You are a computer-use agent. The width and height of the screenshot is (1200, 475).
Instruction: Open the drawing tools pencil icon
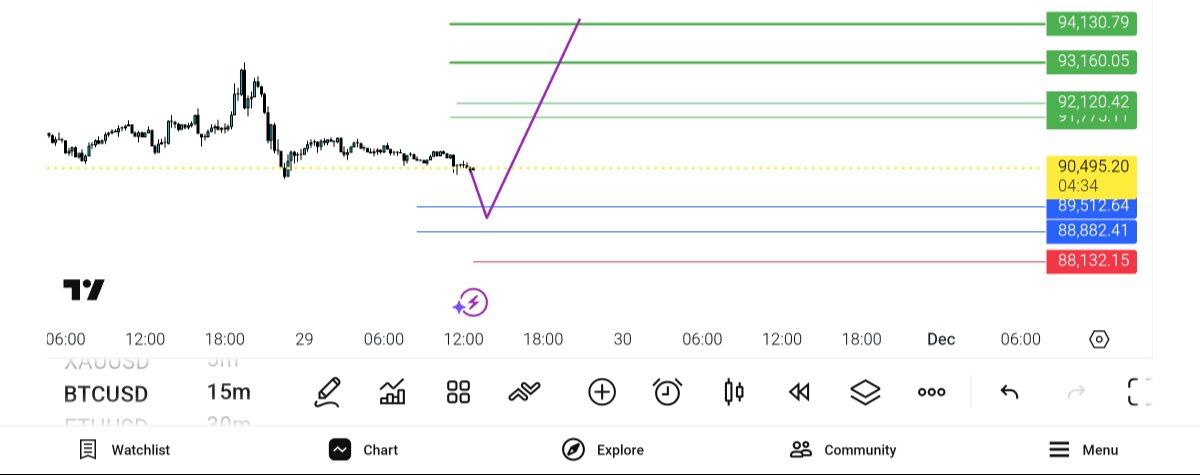tap(328, 392)
